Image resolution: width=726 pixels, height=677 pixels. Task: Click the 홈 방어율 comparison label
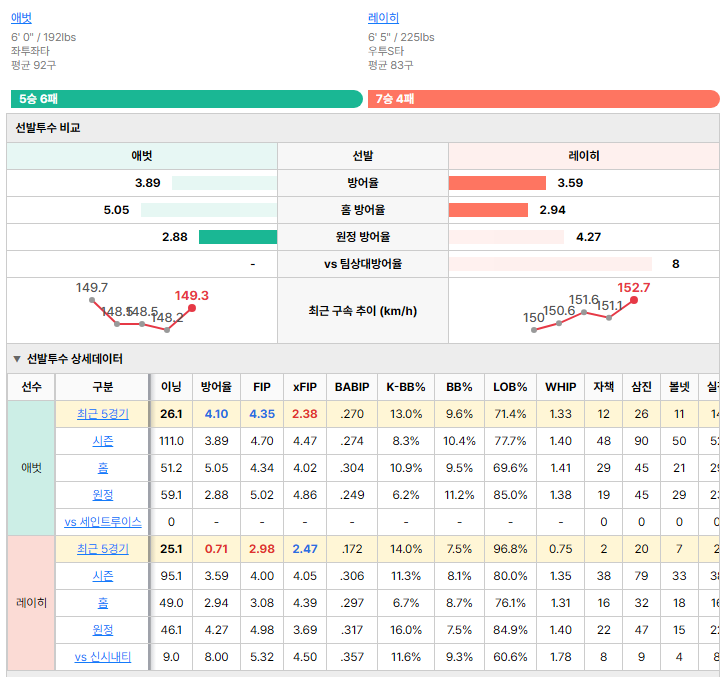(x=363, y=210)
